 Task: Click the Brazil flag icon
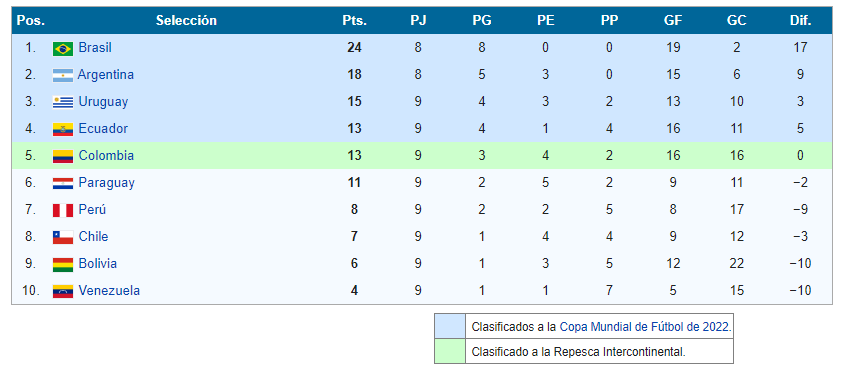(x=63, y=48)
